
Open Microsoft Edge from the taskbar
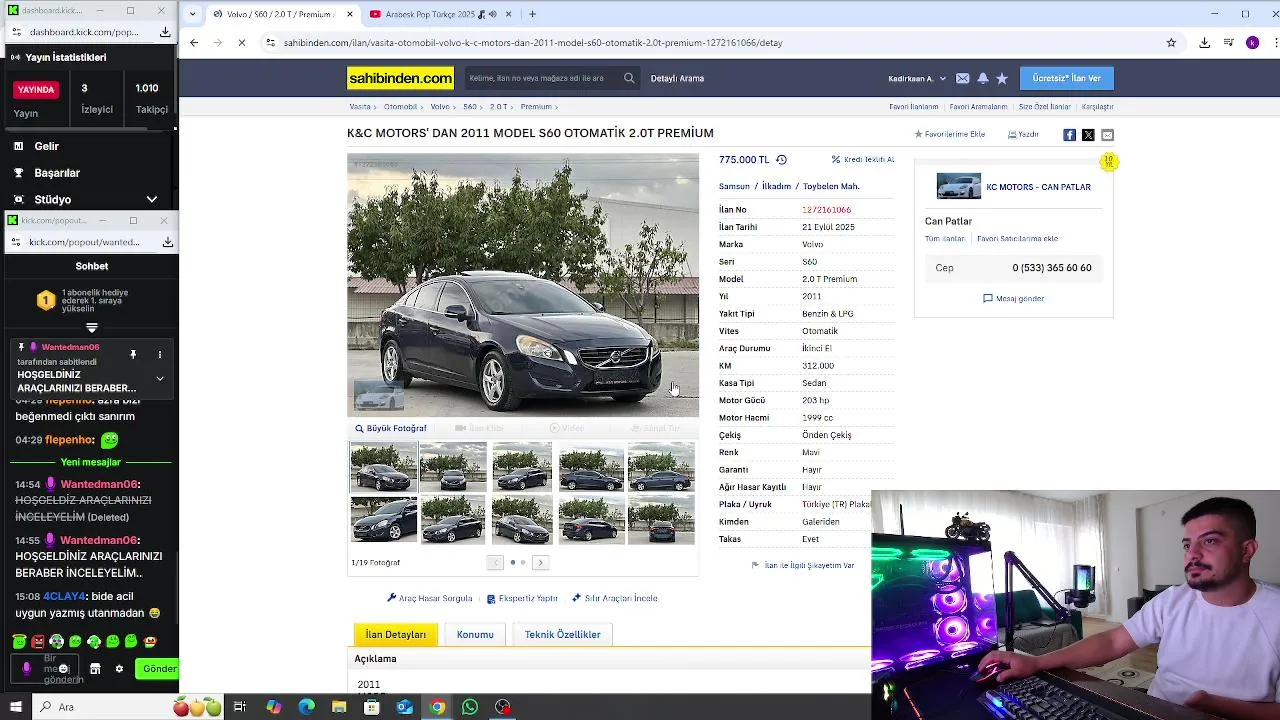[306, 707]
